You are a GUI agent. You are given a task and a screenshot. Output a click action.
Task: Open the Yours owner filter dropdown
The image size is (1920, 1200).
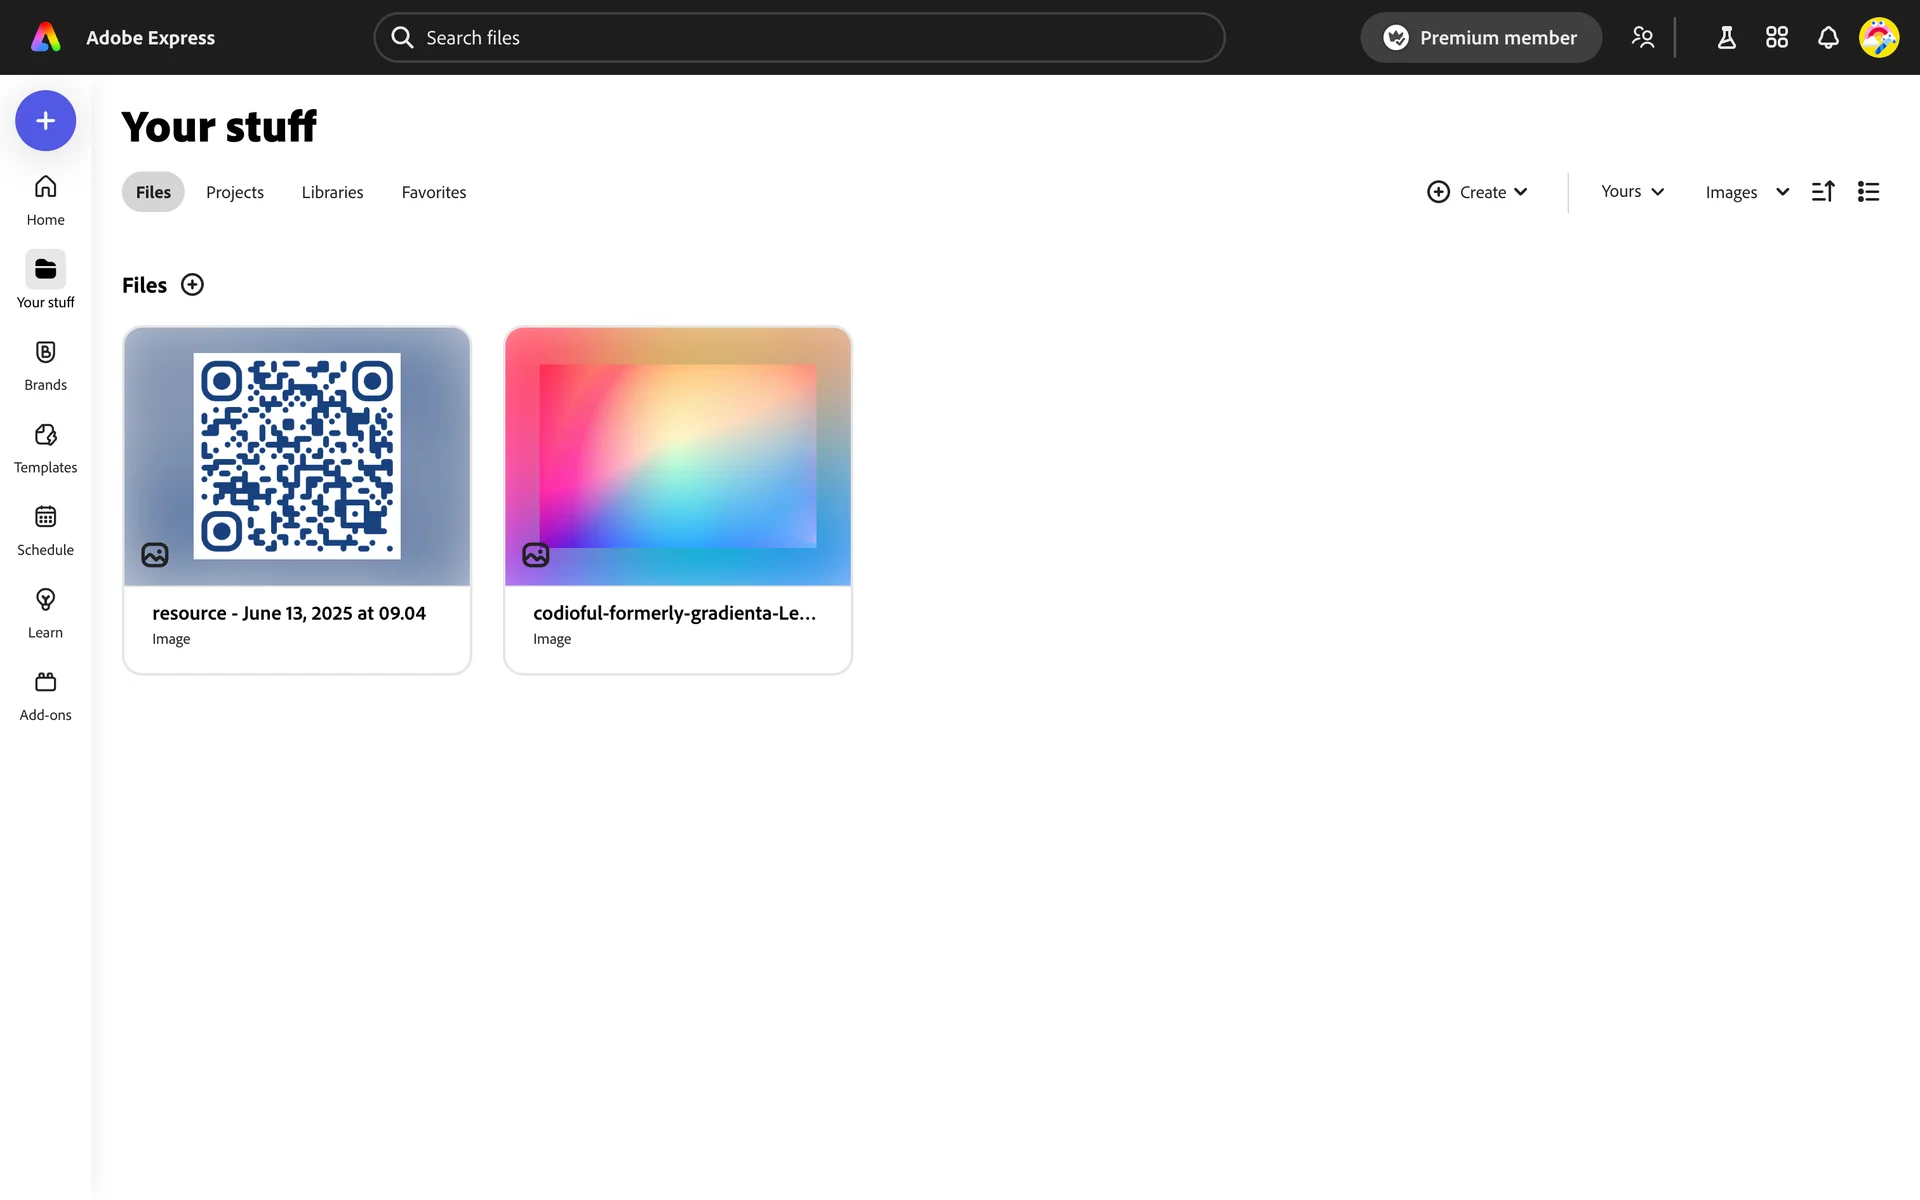[1632, 192]
